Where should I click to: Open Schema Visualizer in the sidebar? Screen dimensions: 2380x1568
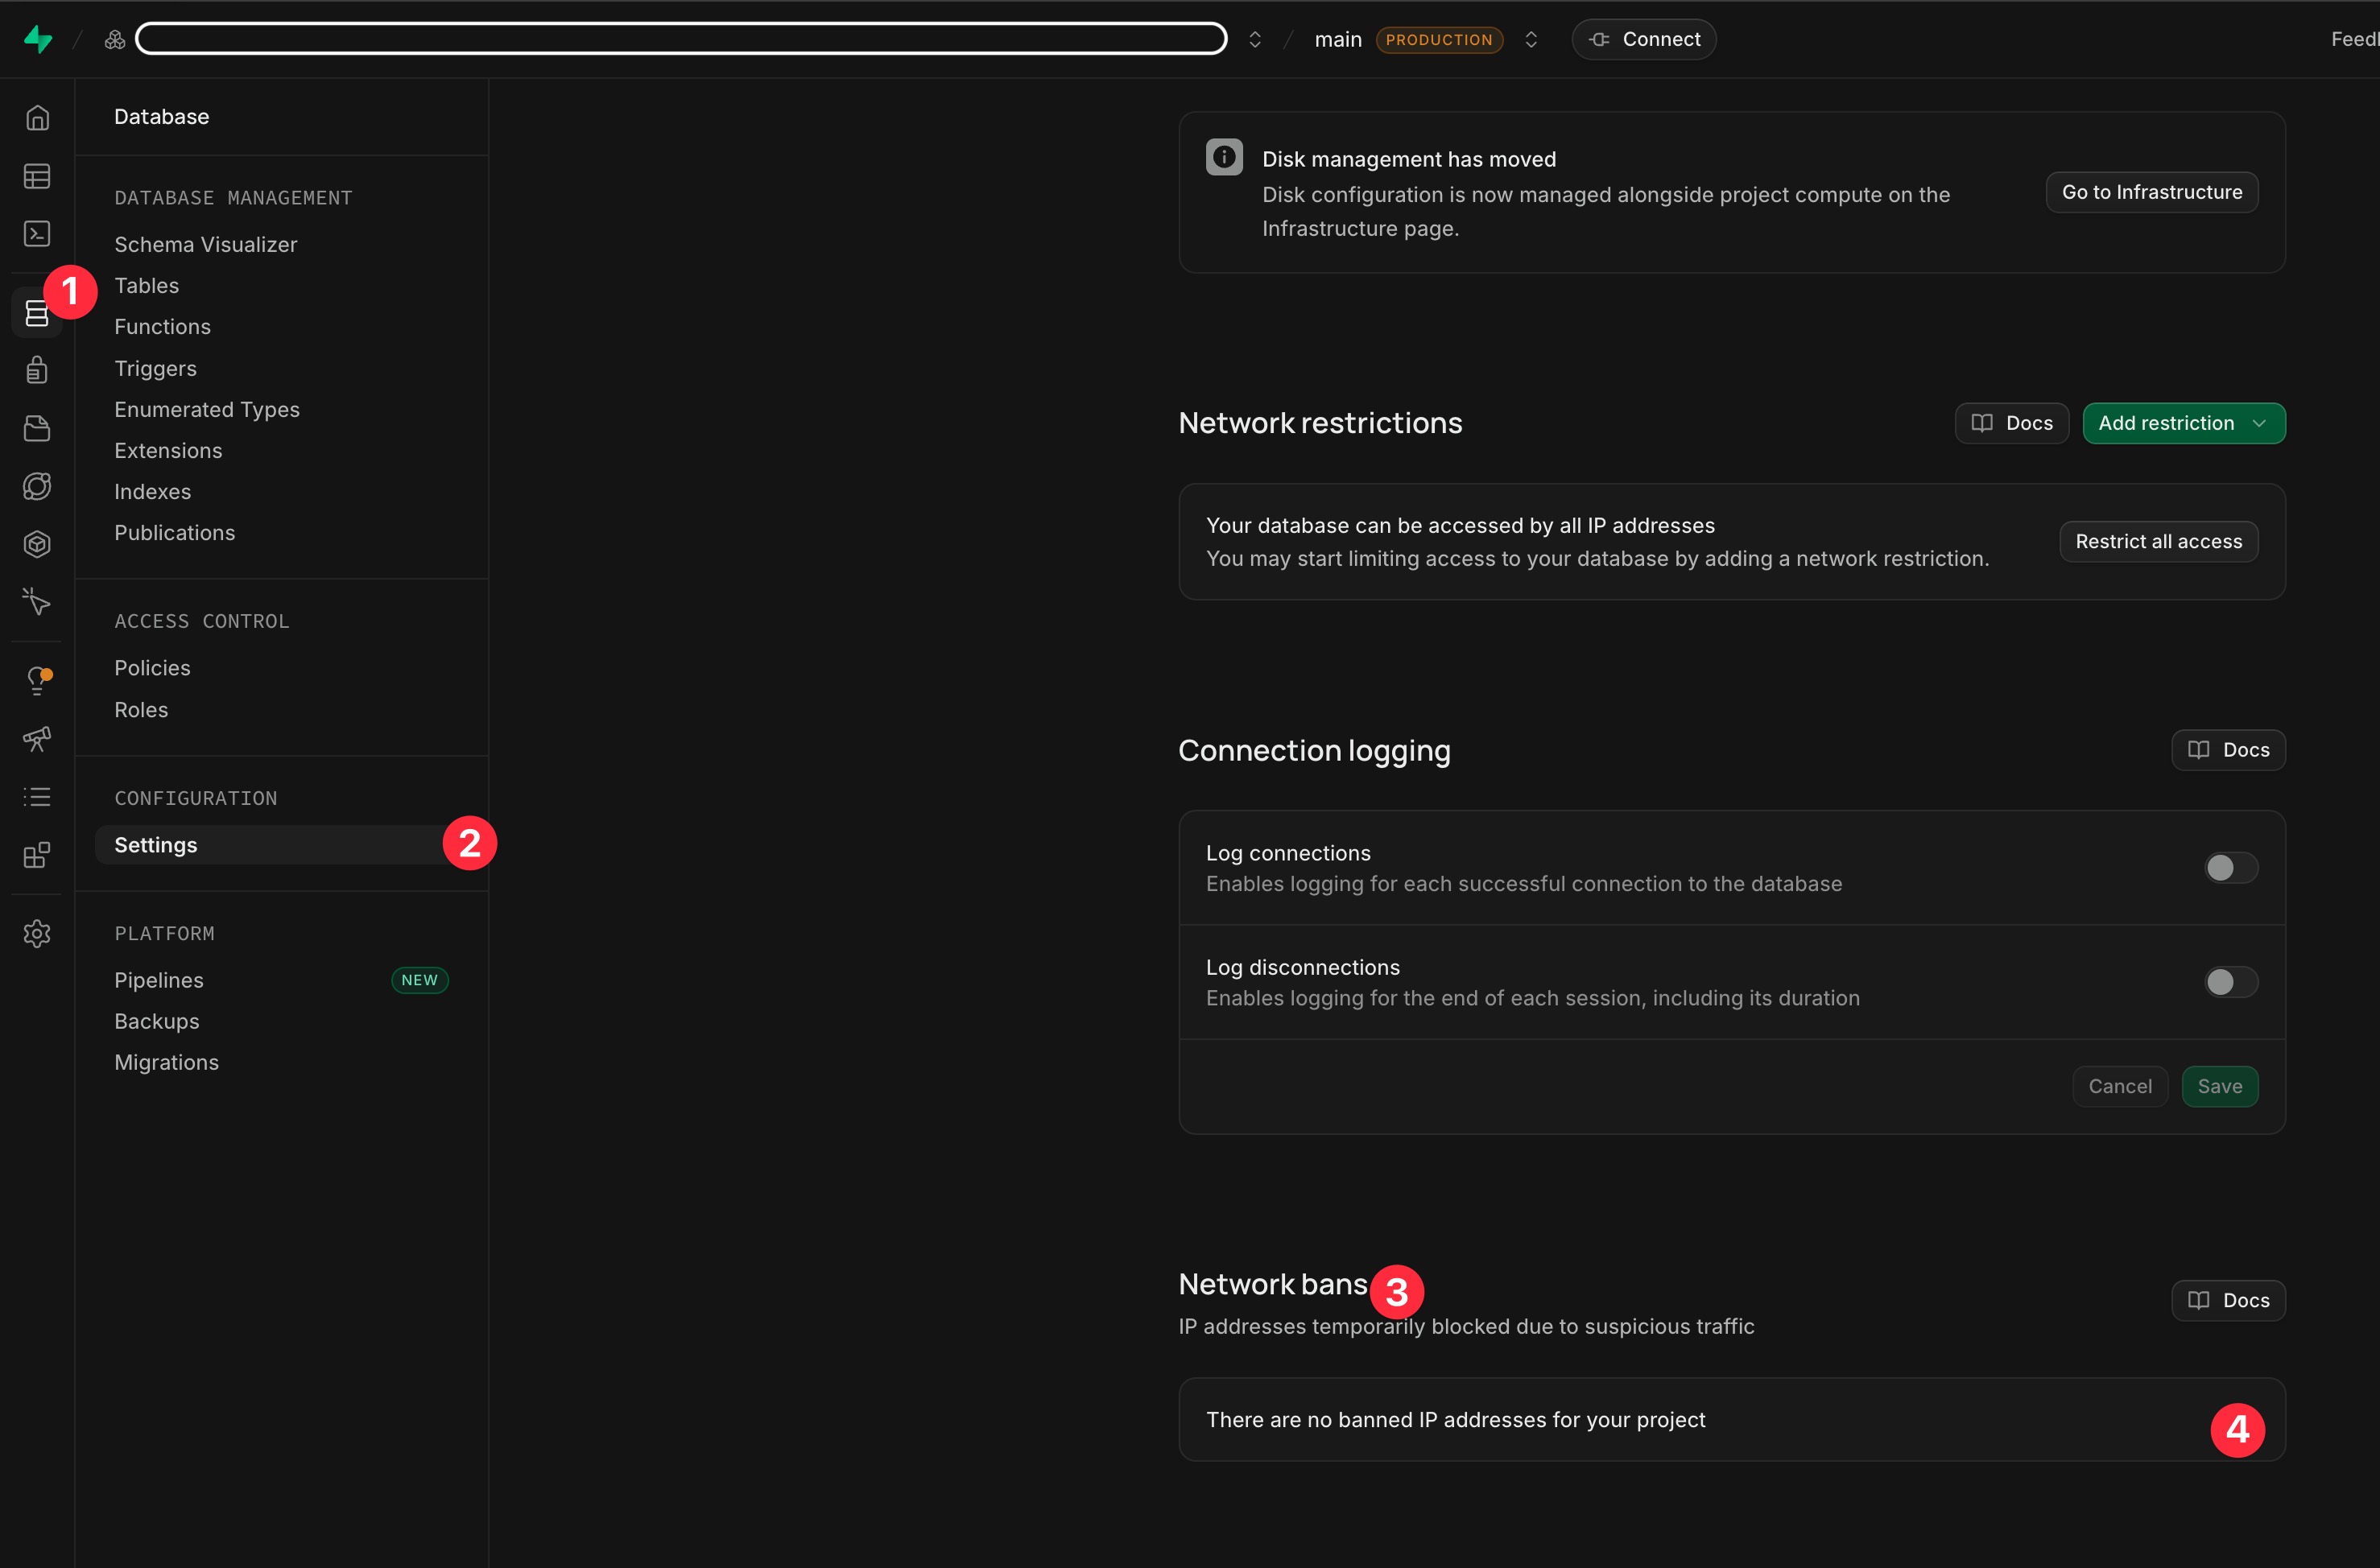pos(205,245)
